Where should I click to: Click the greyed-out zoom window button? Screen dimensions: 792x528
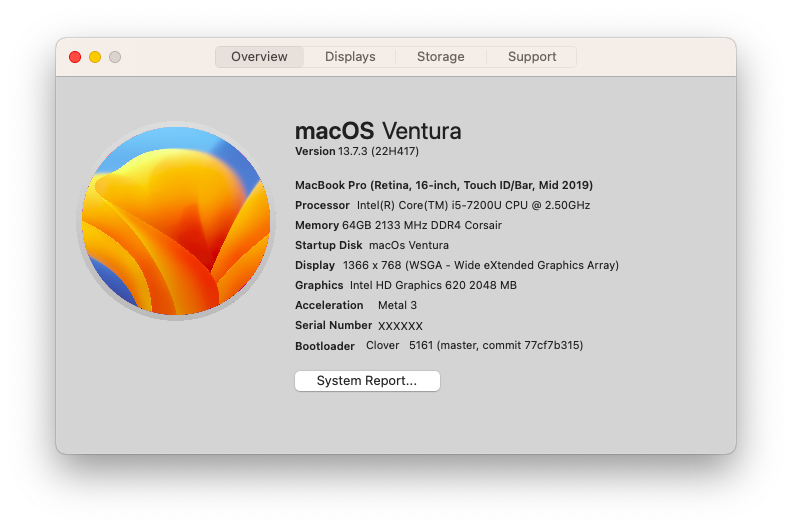115,57
